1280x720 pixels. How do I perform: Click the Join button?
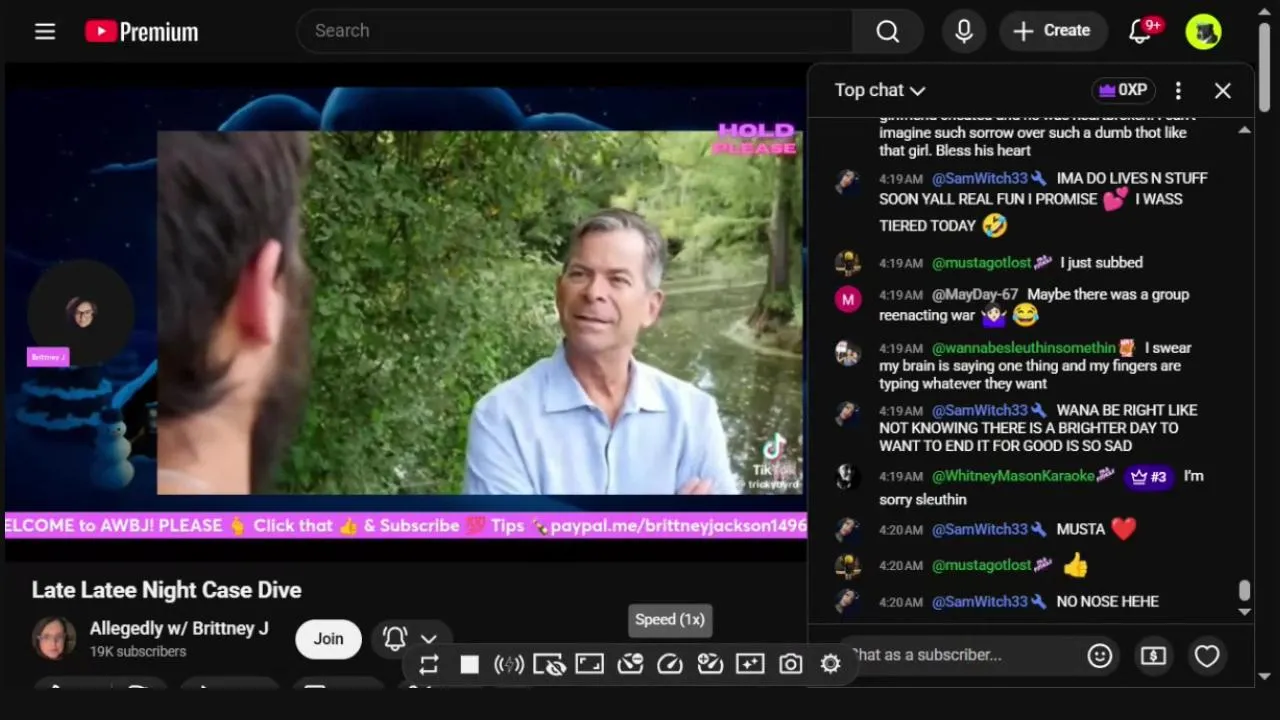click(328, 639)
